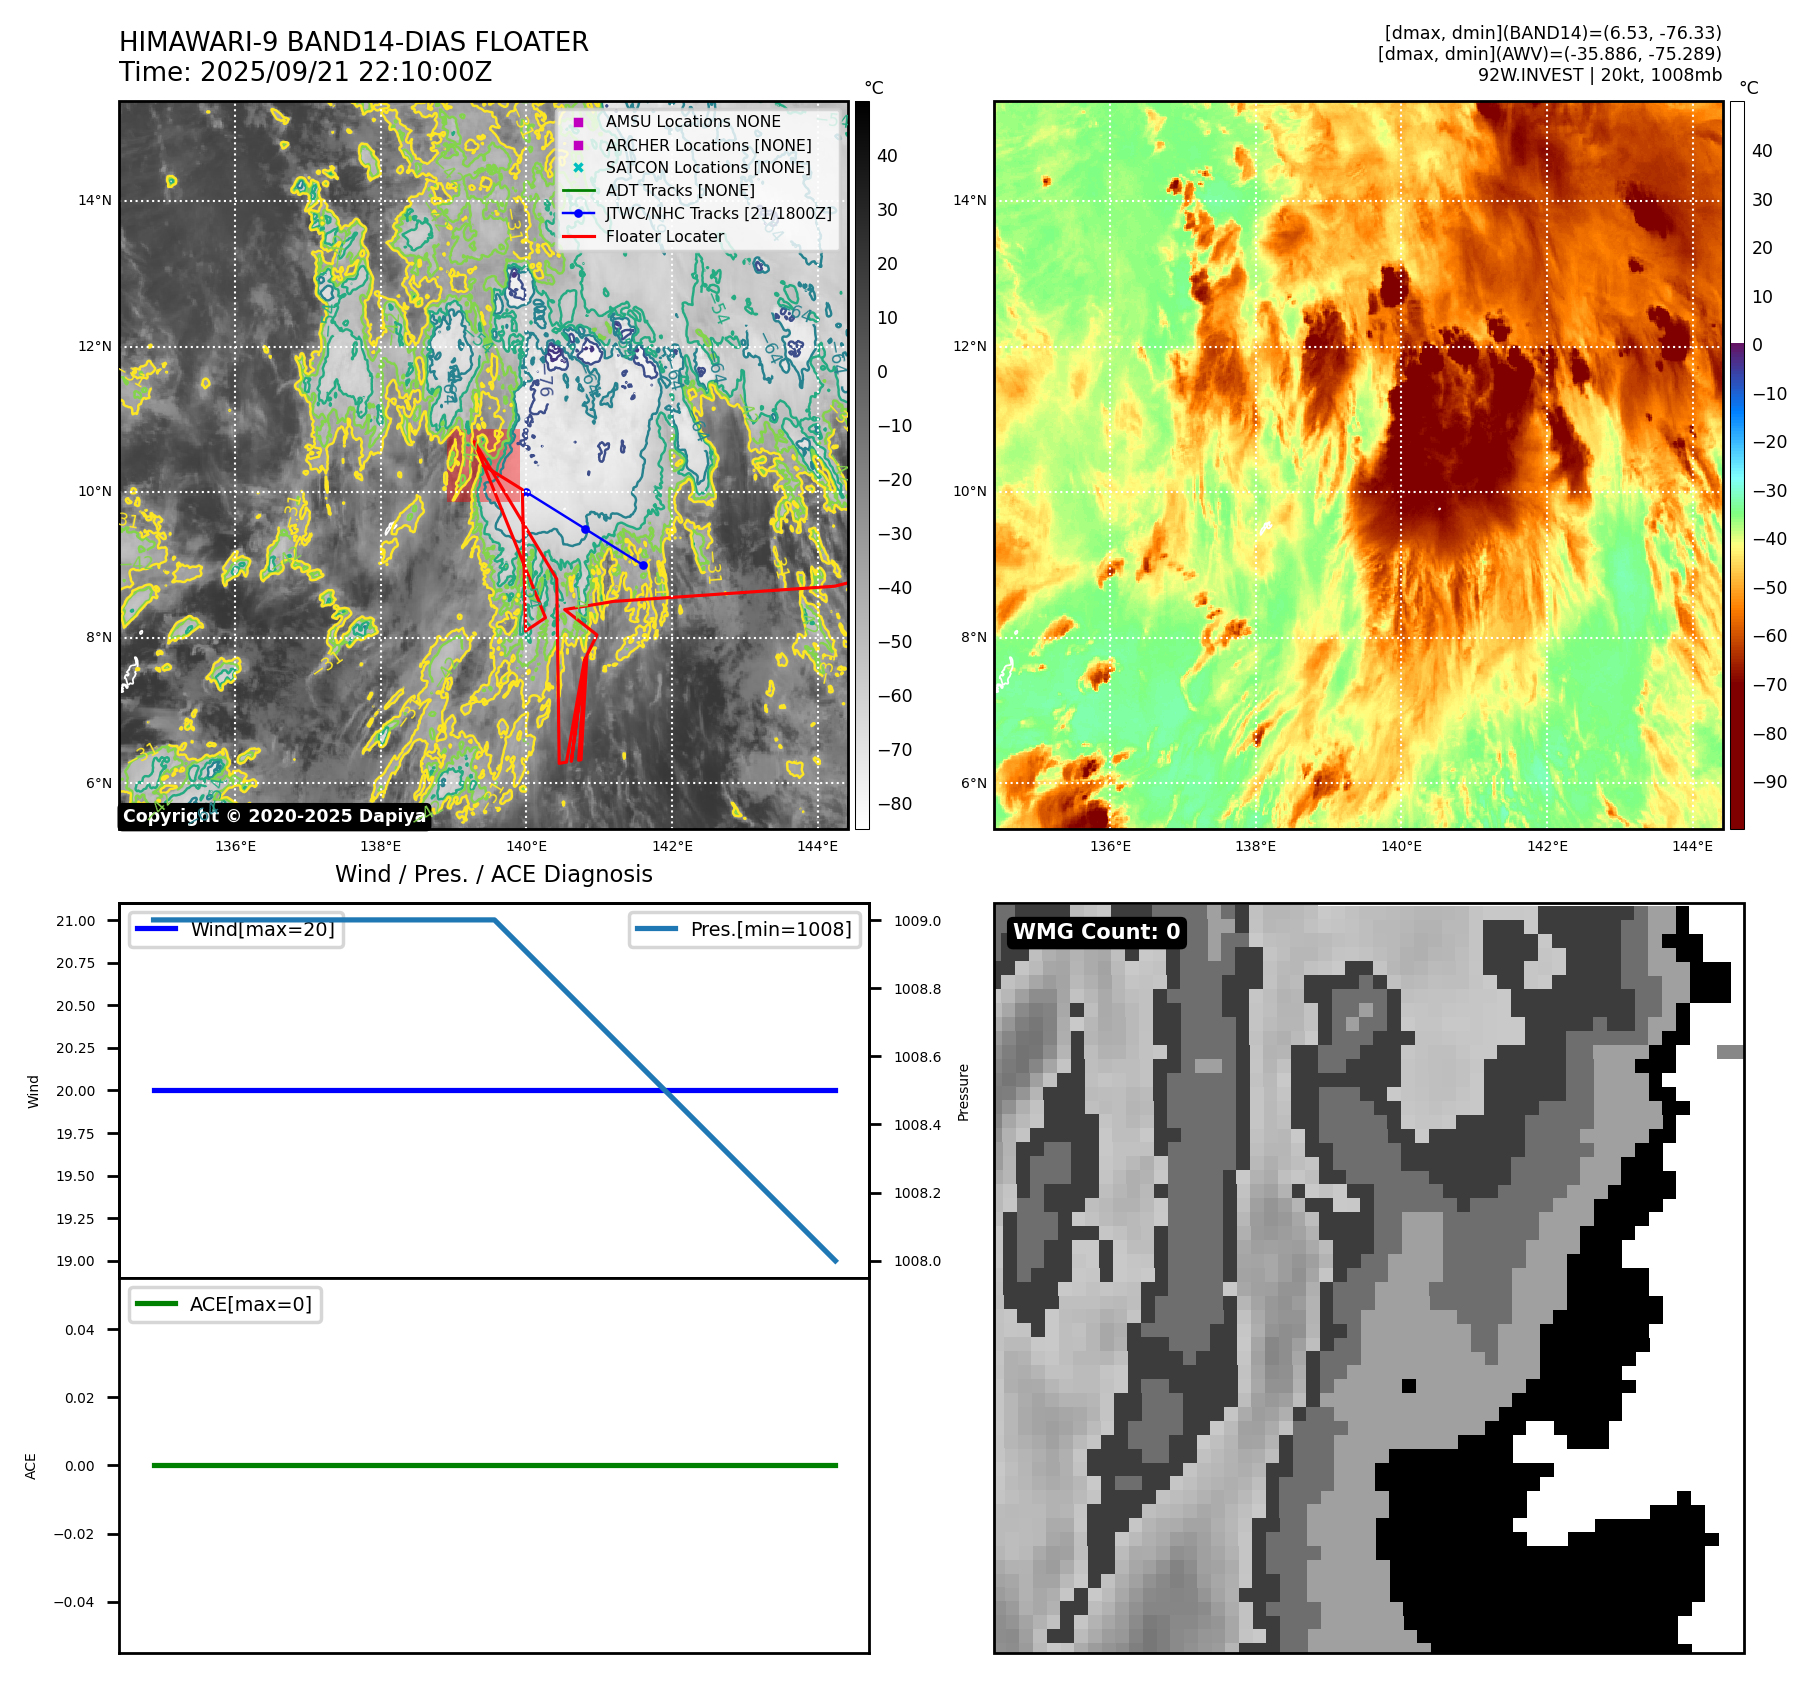Image resolution: width=1813 pixels, height=1690 pixels.
Task: Click the Time: 2025/09/21 22:10:00Z text
Action: coord(306,72)
